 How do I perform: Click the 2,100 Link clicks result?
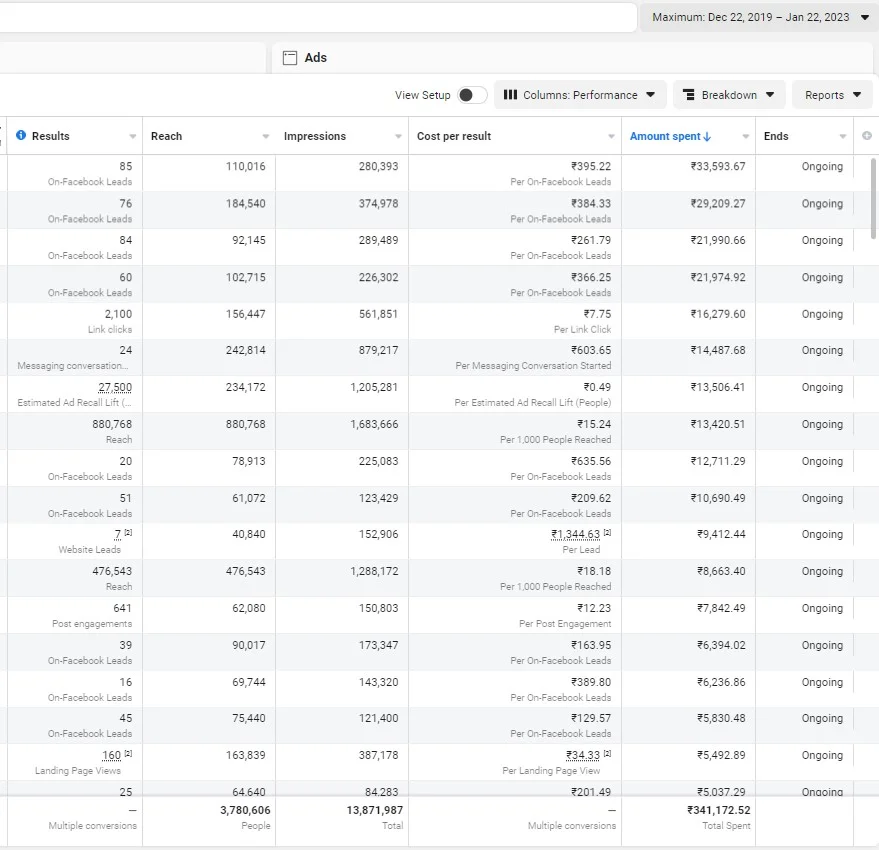(118, 314)
